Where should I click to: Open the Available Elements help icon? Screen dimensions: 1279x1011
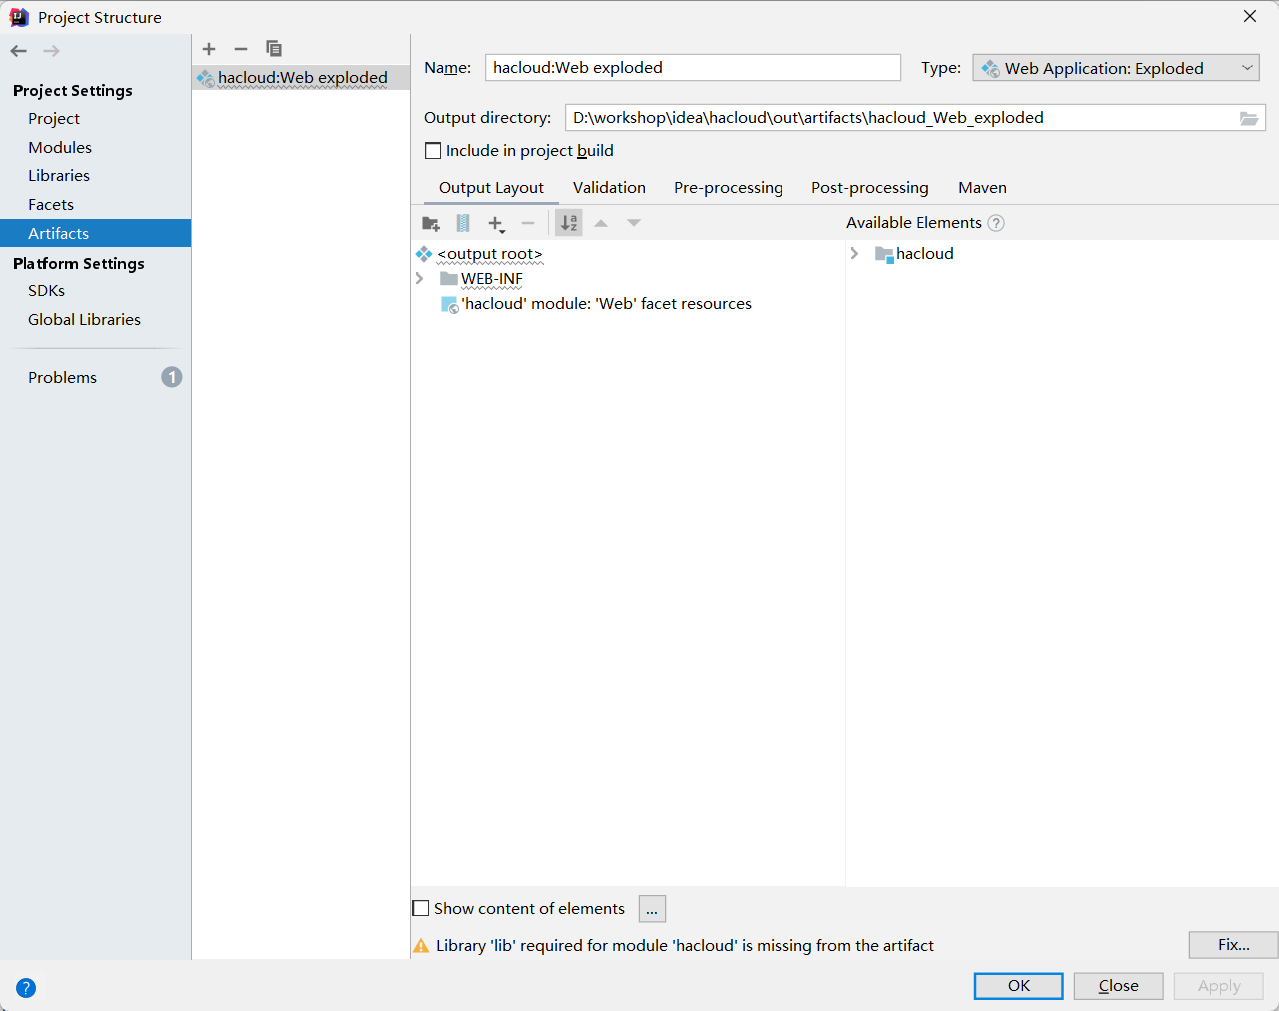tap(996, 223)
